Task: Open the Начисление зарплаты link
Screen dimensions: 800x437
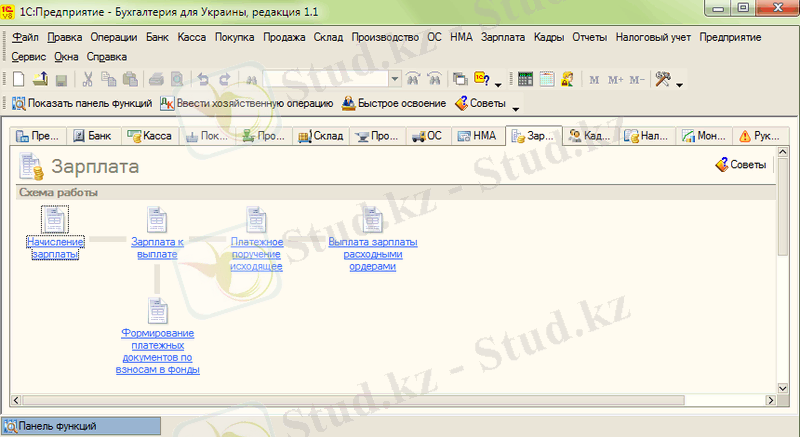Action: pos(55,248)
